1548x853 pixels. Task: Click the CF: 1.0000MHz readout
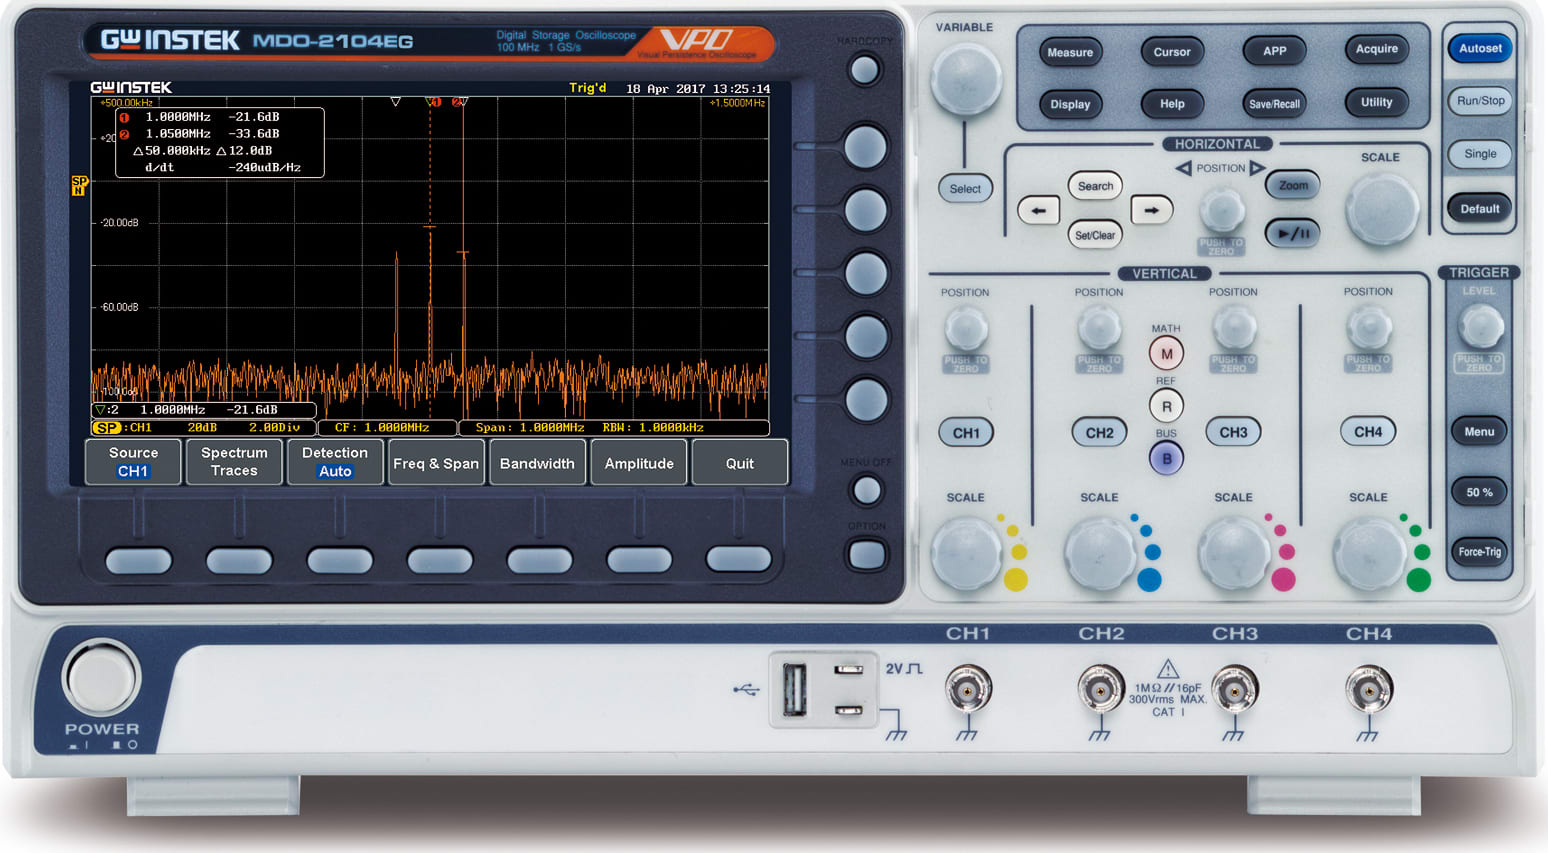tap(382, 427)
